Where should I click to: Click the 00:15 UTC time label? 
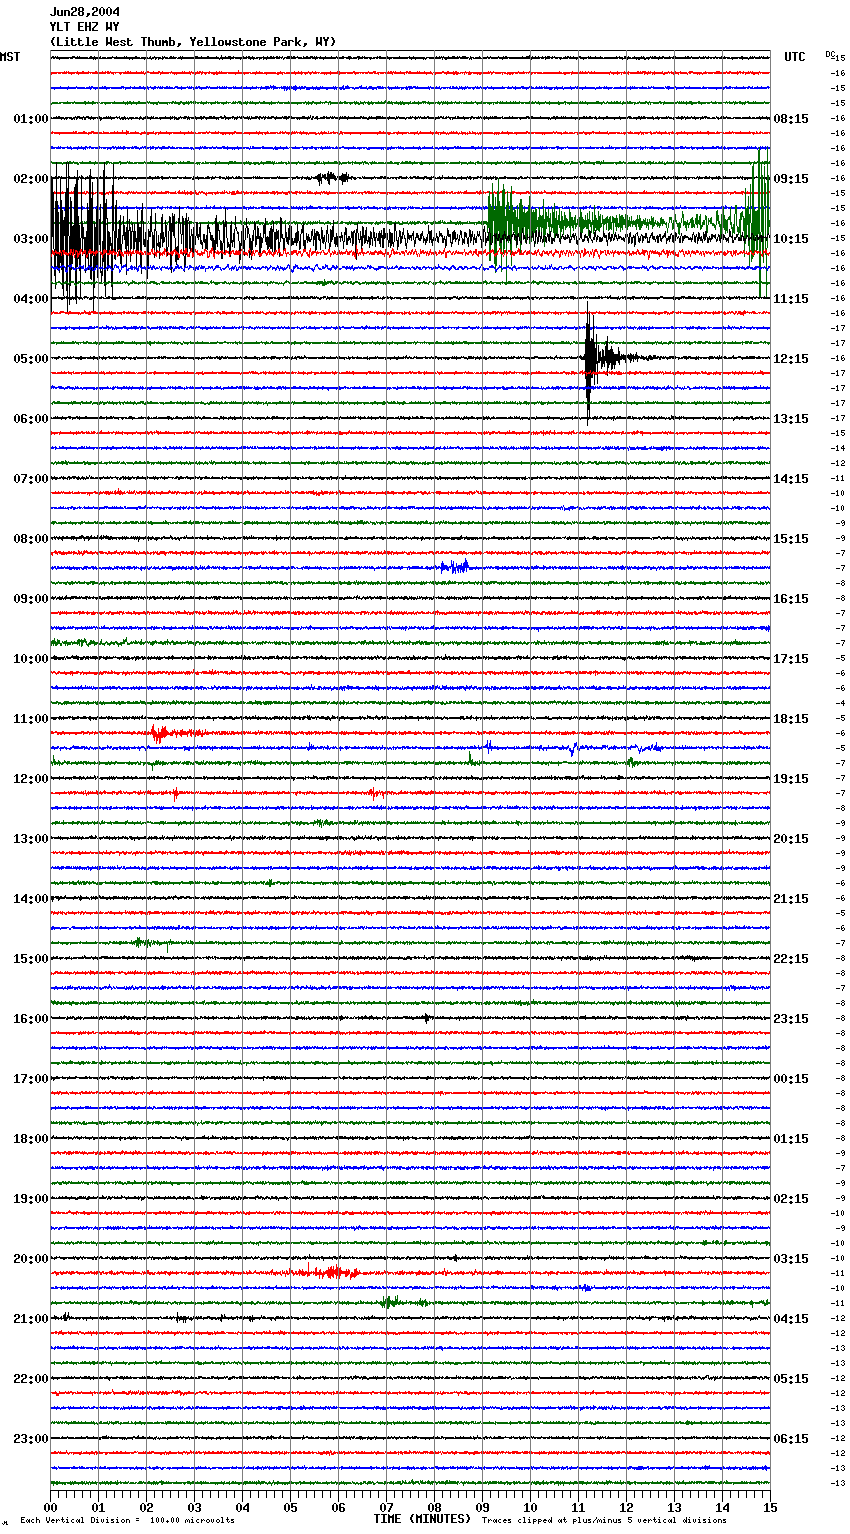(x=791, y=1079)
